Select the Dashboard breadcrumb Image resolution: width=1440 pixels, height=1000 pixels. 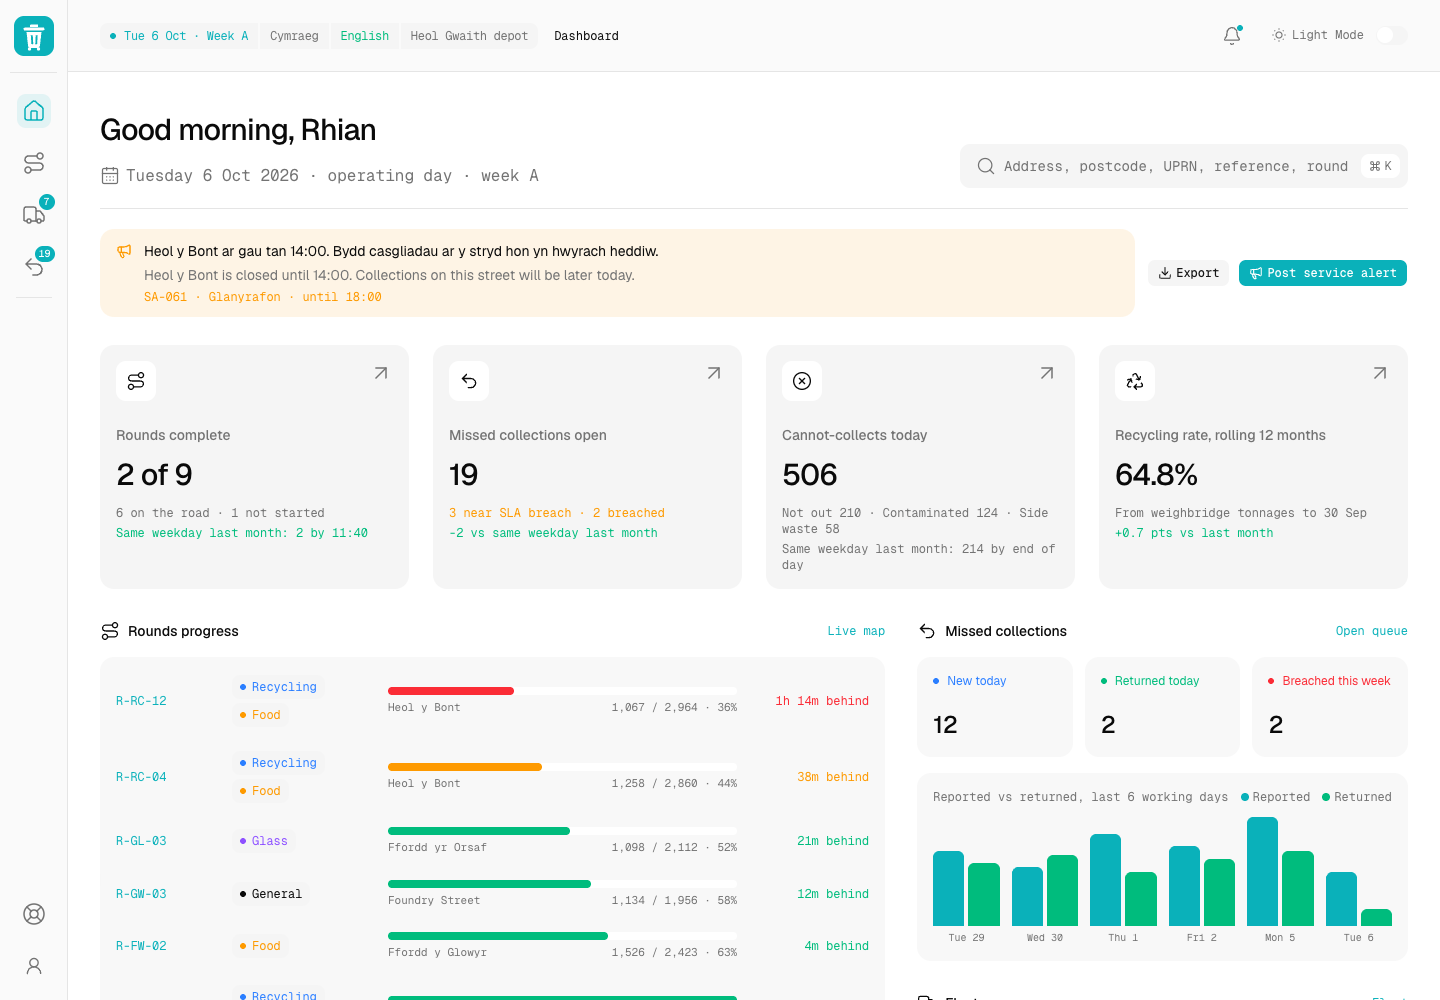click(586, 36)
